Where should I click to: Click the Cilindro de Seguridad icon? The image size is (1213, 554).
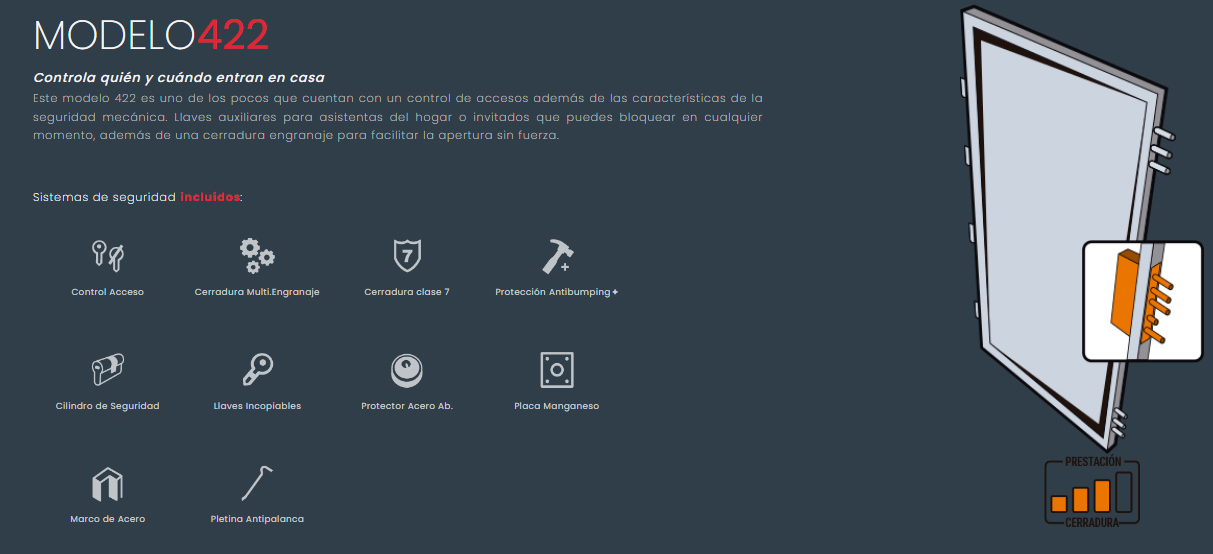coord(107,370)
